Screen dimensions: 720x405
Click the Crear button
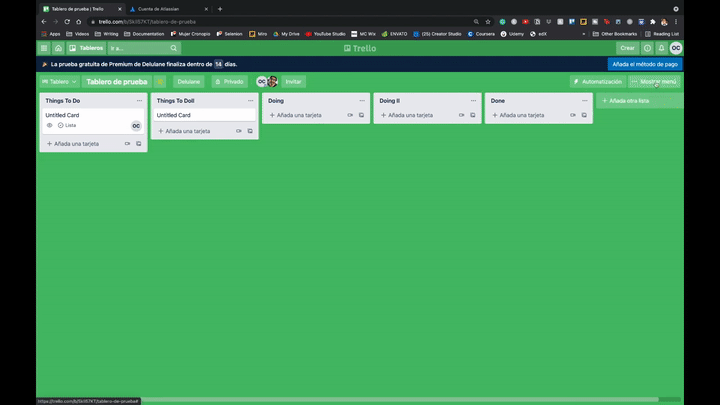click(x=627, y=48)
